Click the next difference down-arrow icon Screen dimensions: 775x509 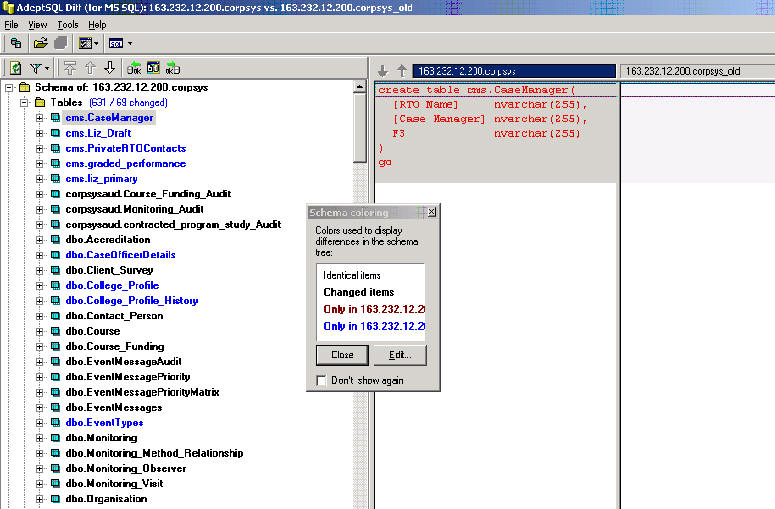[x=110, y=68]
